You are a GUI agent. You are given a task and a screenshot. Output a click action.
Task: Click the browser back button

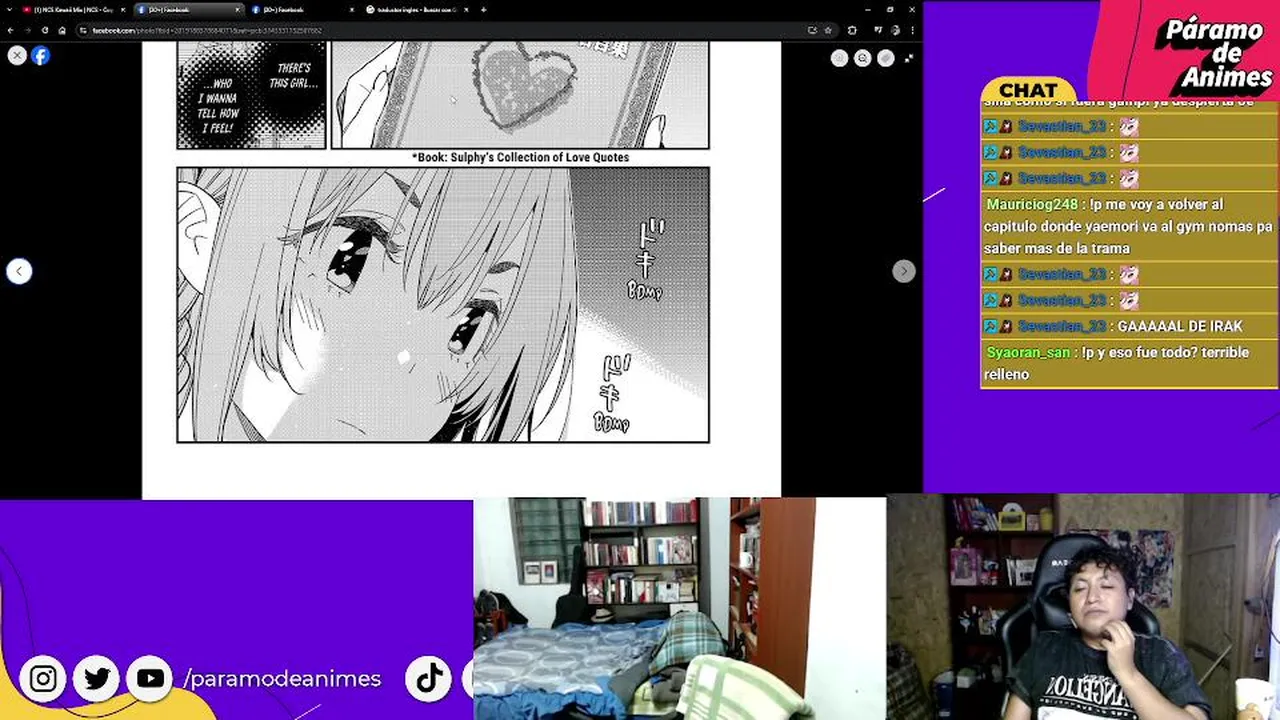(11, 30)
